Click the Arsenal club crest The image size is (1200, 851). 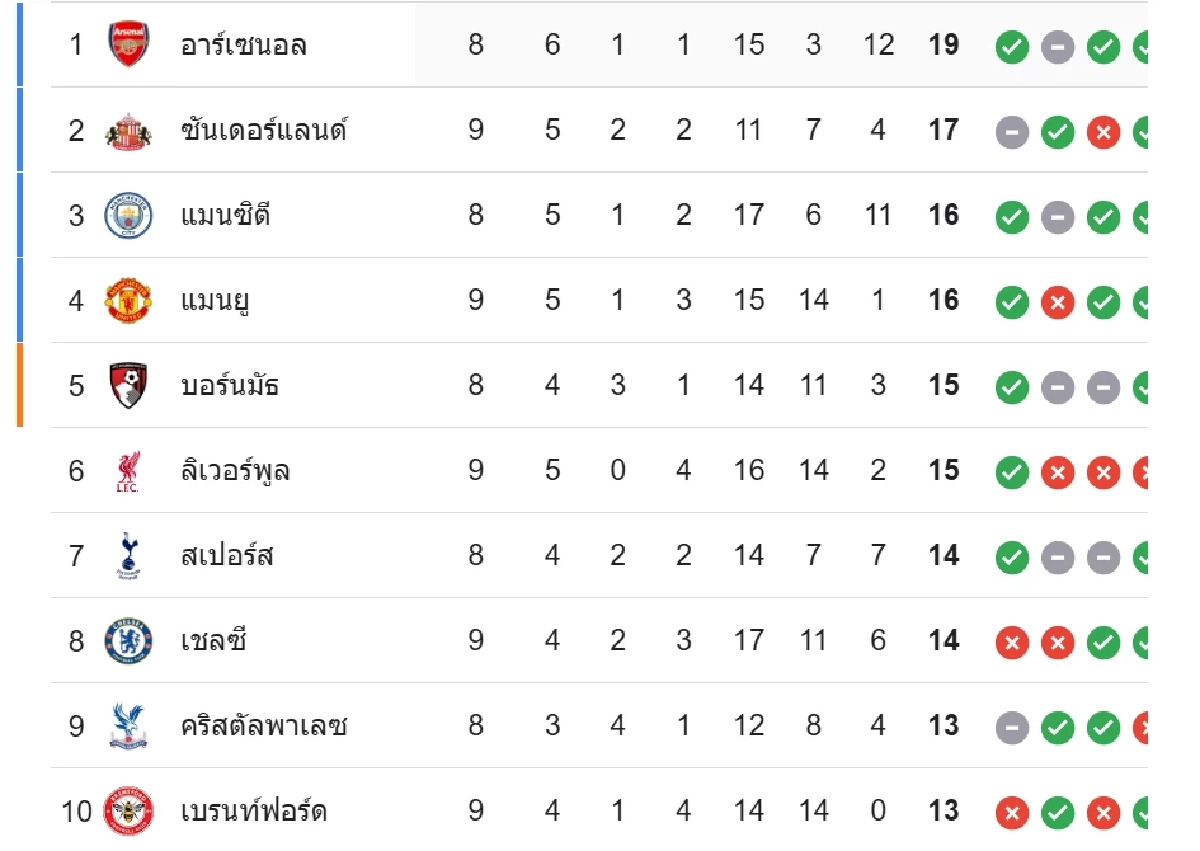(128, 45)
